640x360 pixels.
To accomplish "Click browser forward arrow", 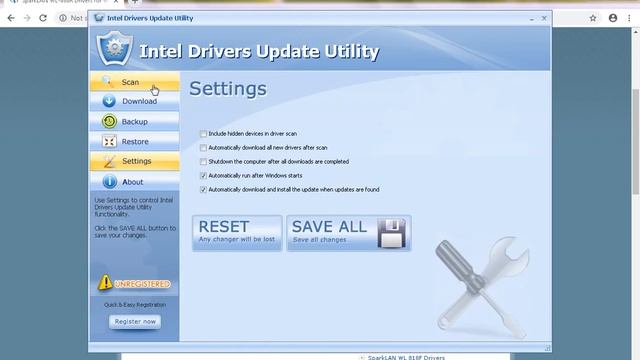I will pyautogui.click(x=27, y=18).
